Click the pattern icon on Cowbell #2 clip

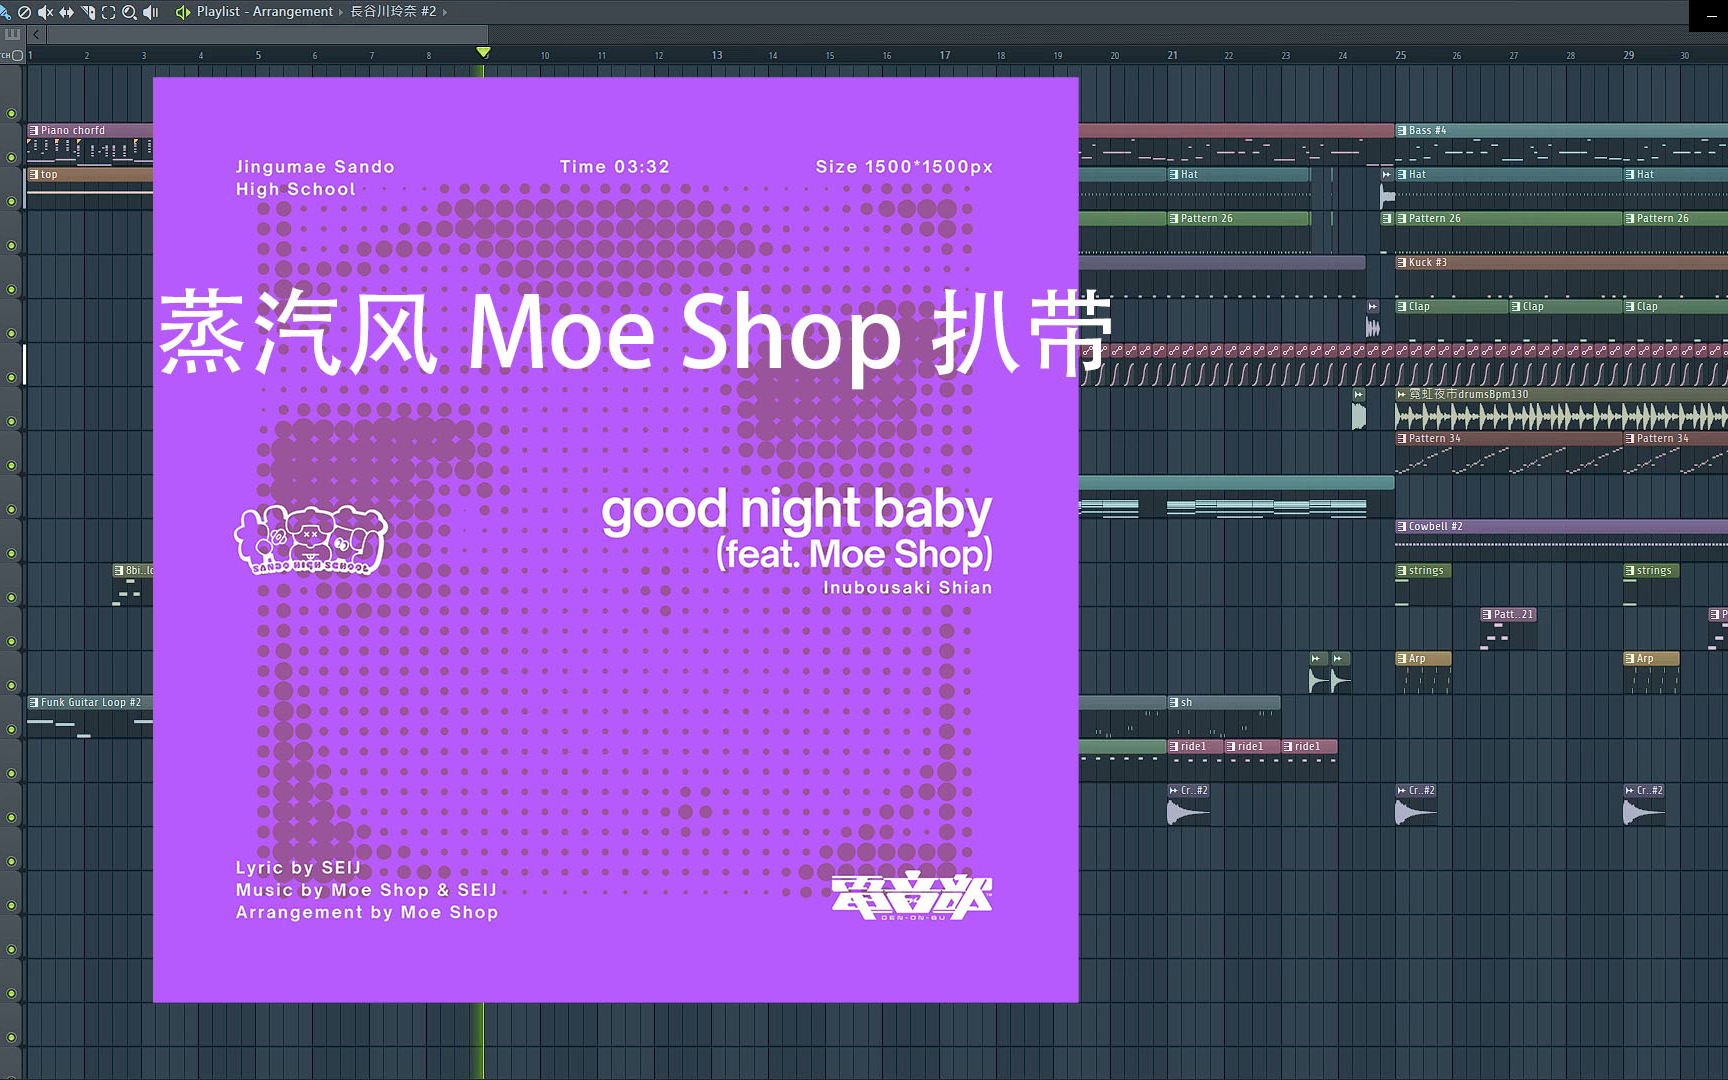click(1401, 527)
